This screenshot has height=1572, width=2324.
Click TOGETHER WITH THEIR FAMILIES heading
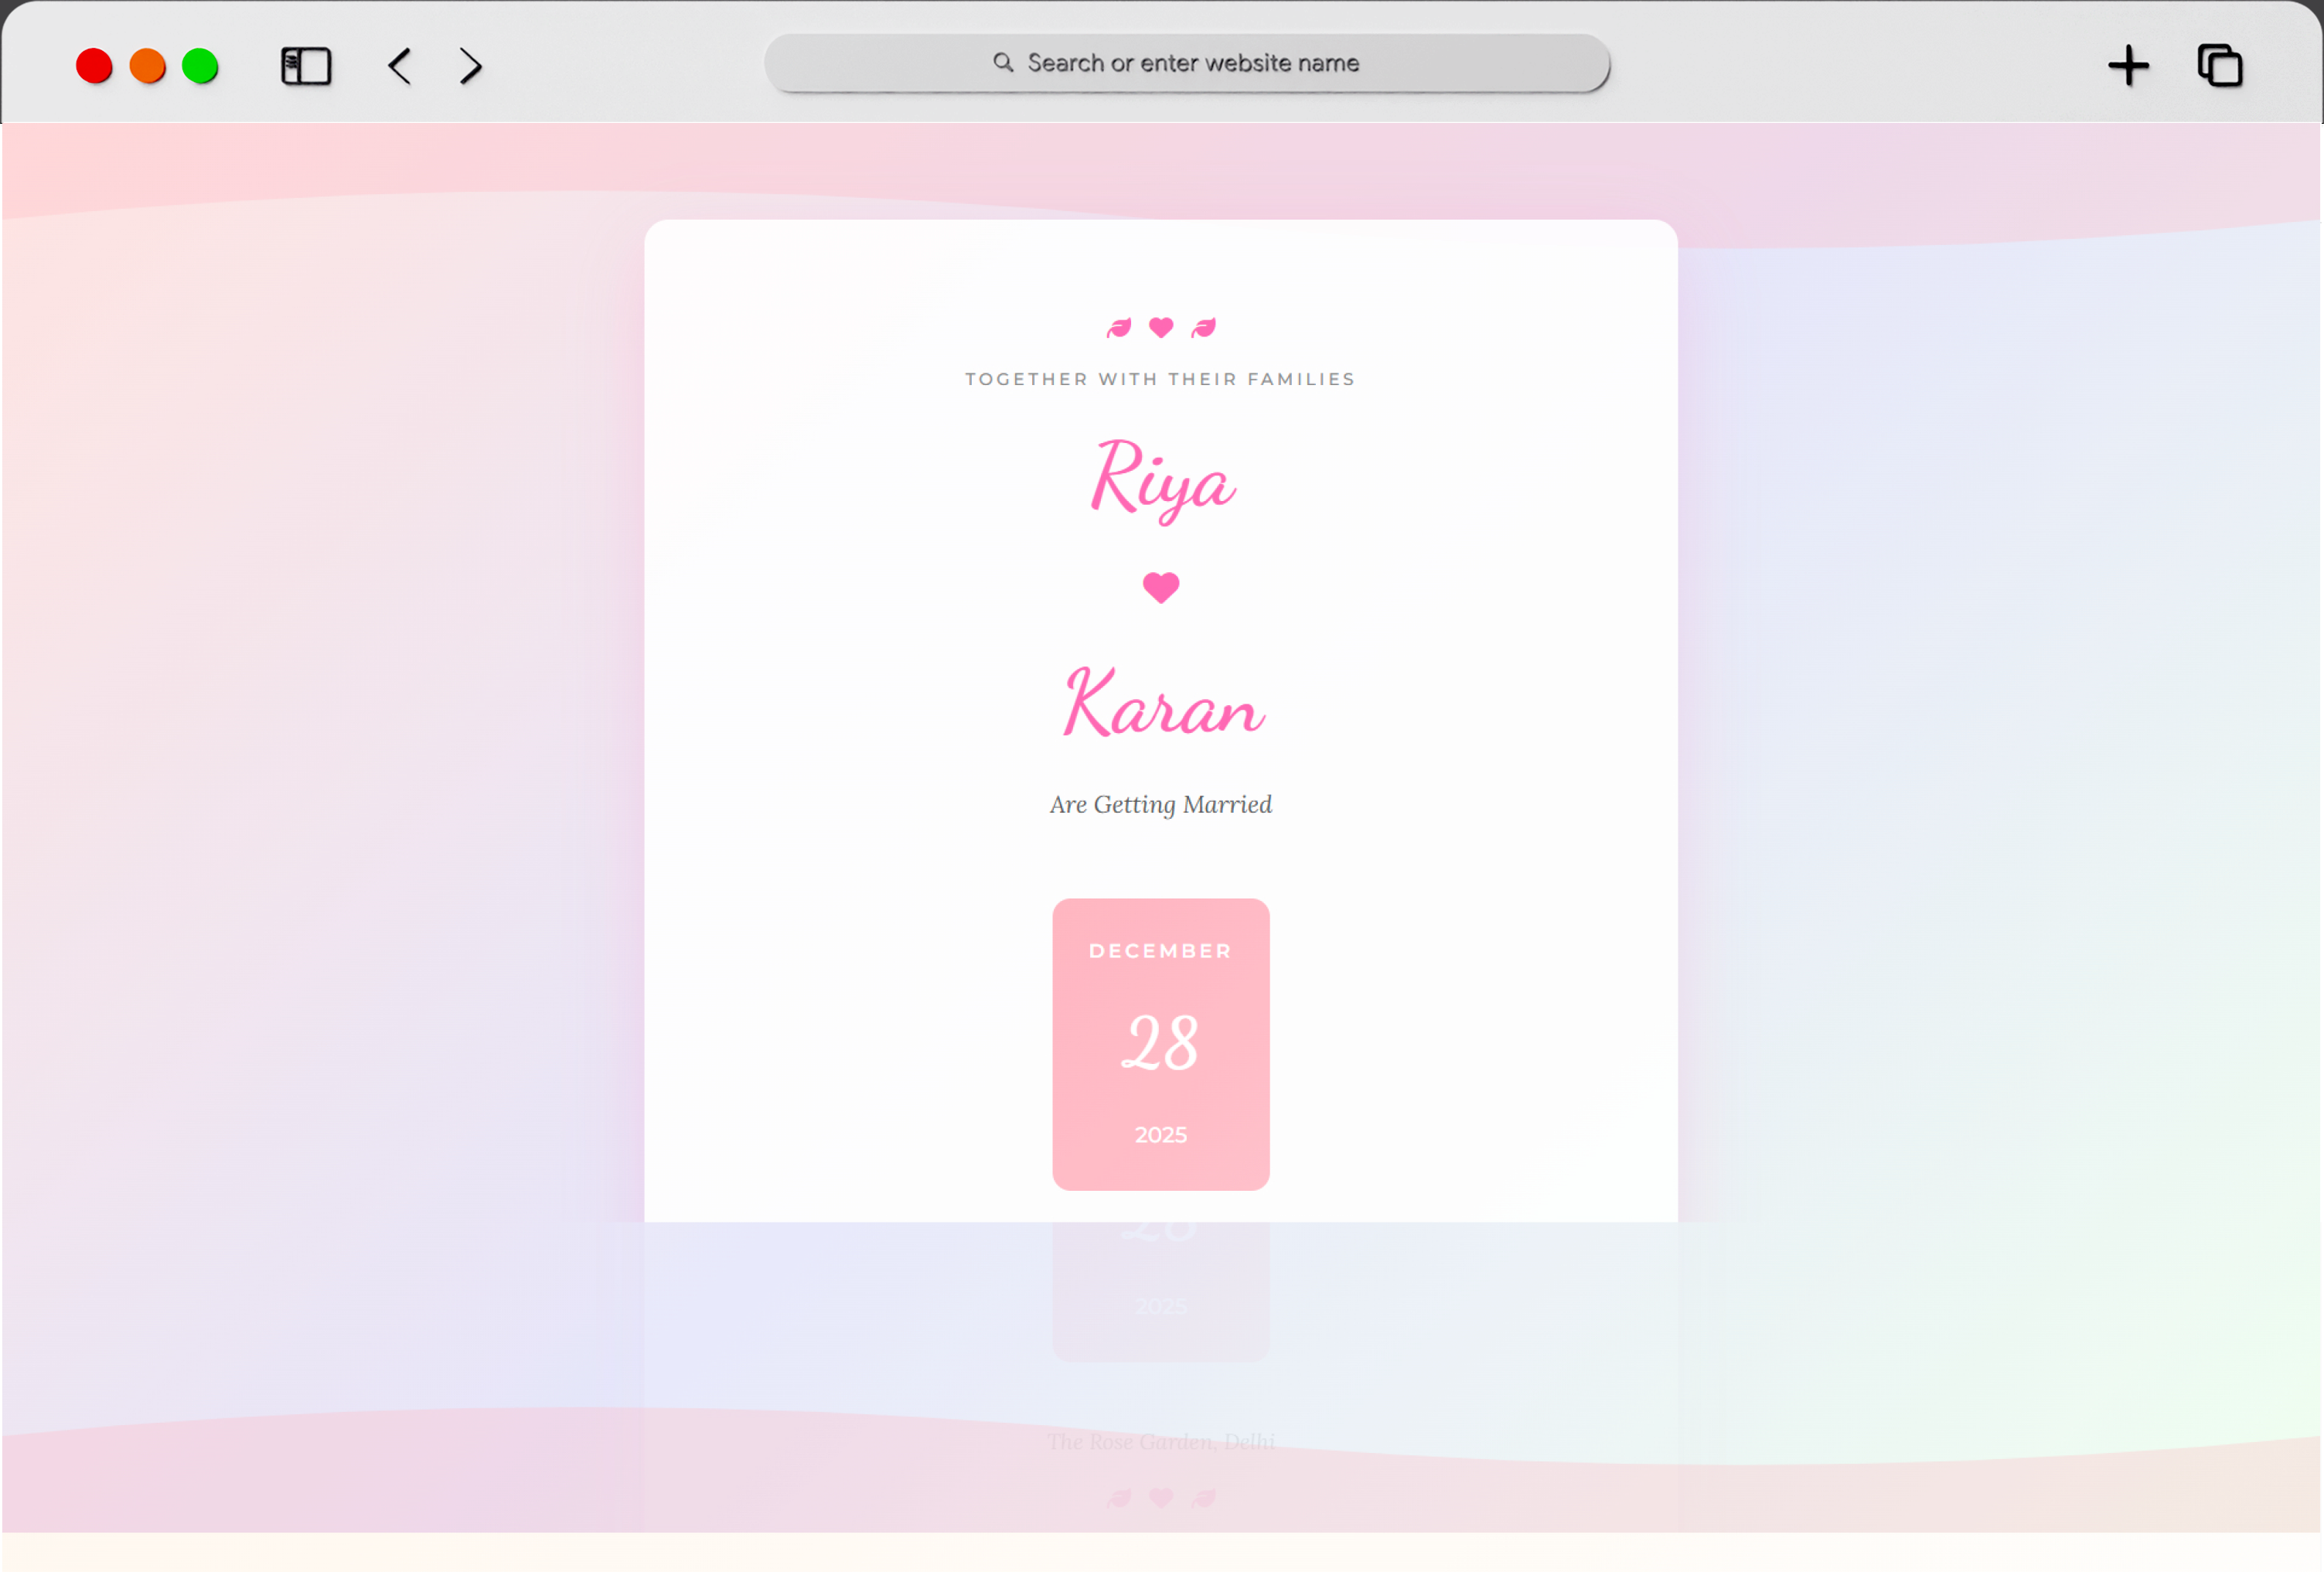(1160, 379)
